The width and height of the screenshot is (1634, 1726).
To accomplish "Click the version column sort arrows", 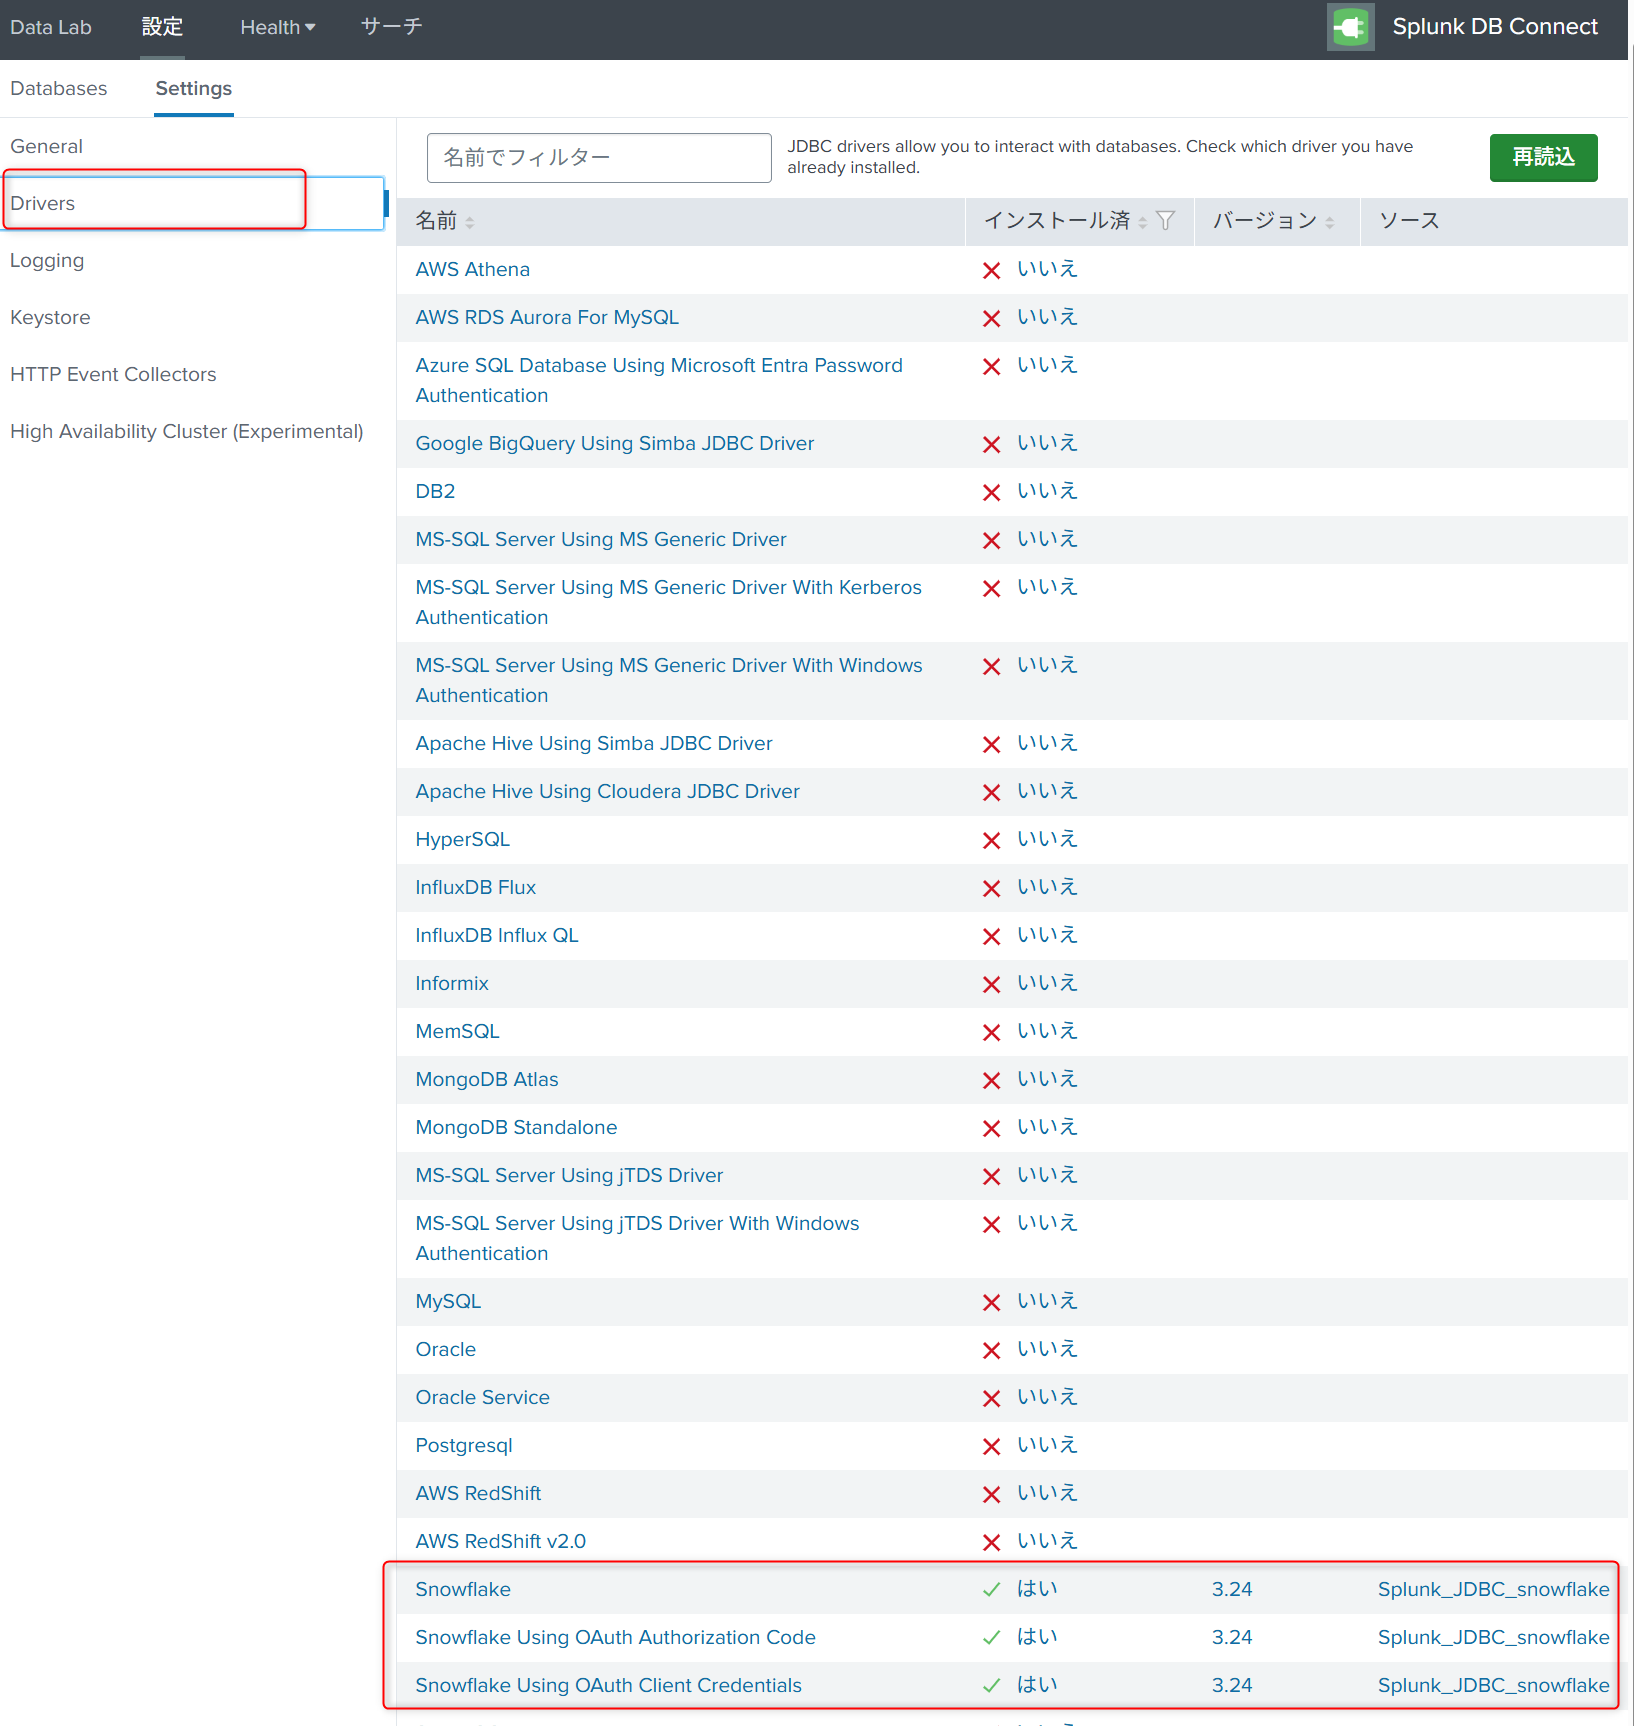I will pyautogui.click(x=1330, y=222).
